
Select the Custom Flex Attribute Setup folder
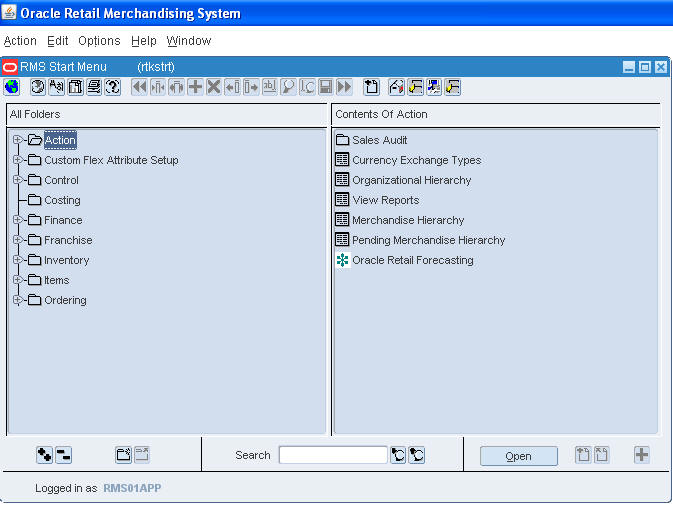tap(111, 160)
